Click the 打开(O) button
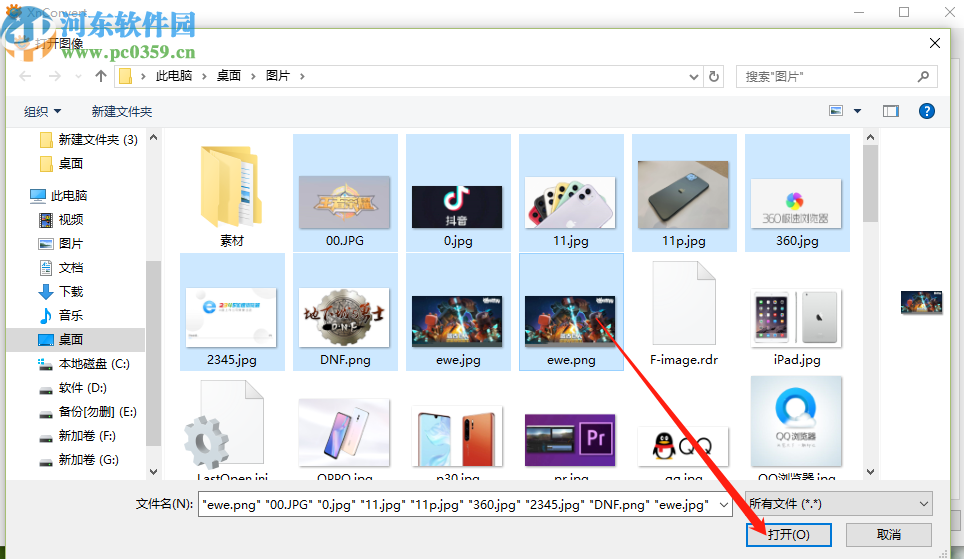 [789, 534]
